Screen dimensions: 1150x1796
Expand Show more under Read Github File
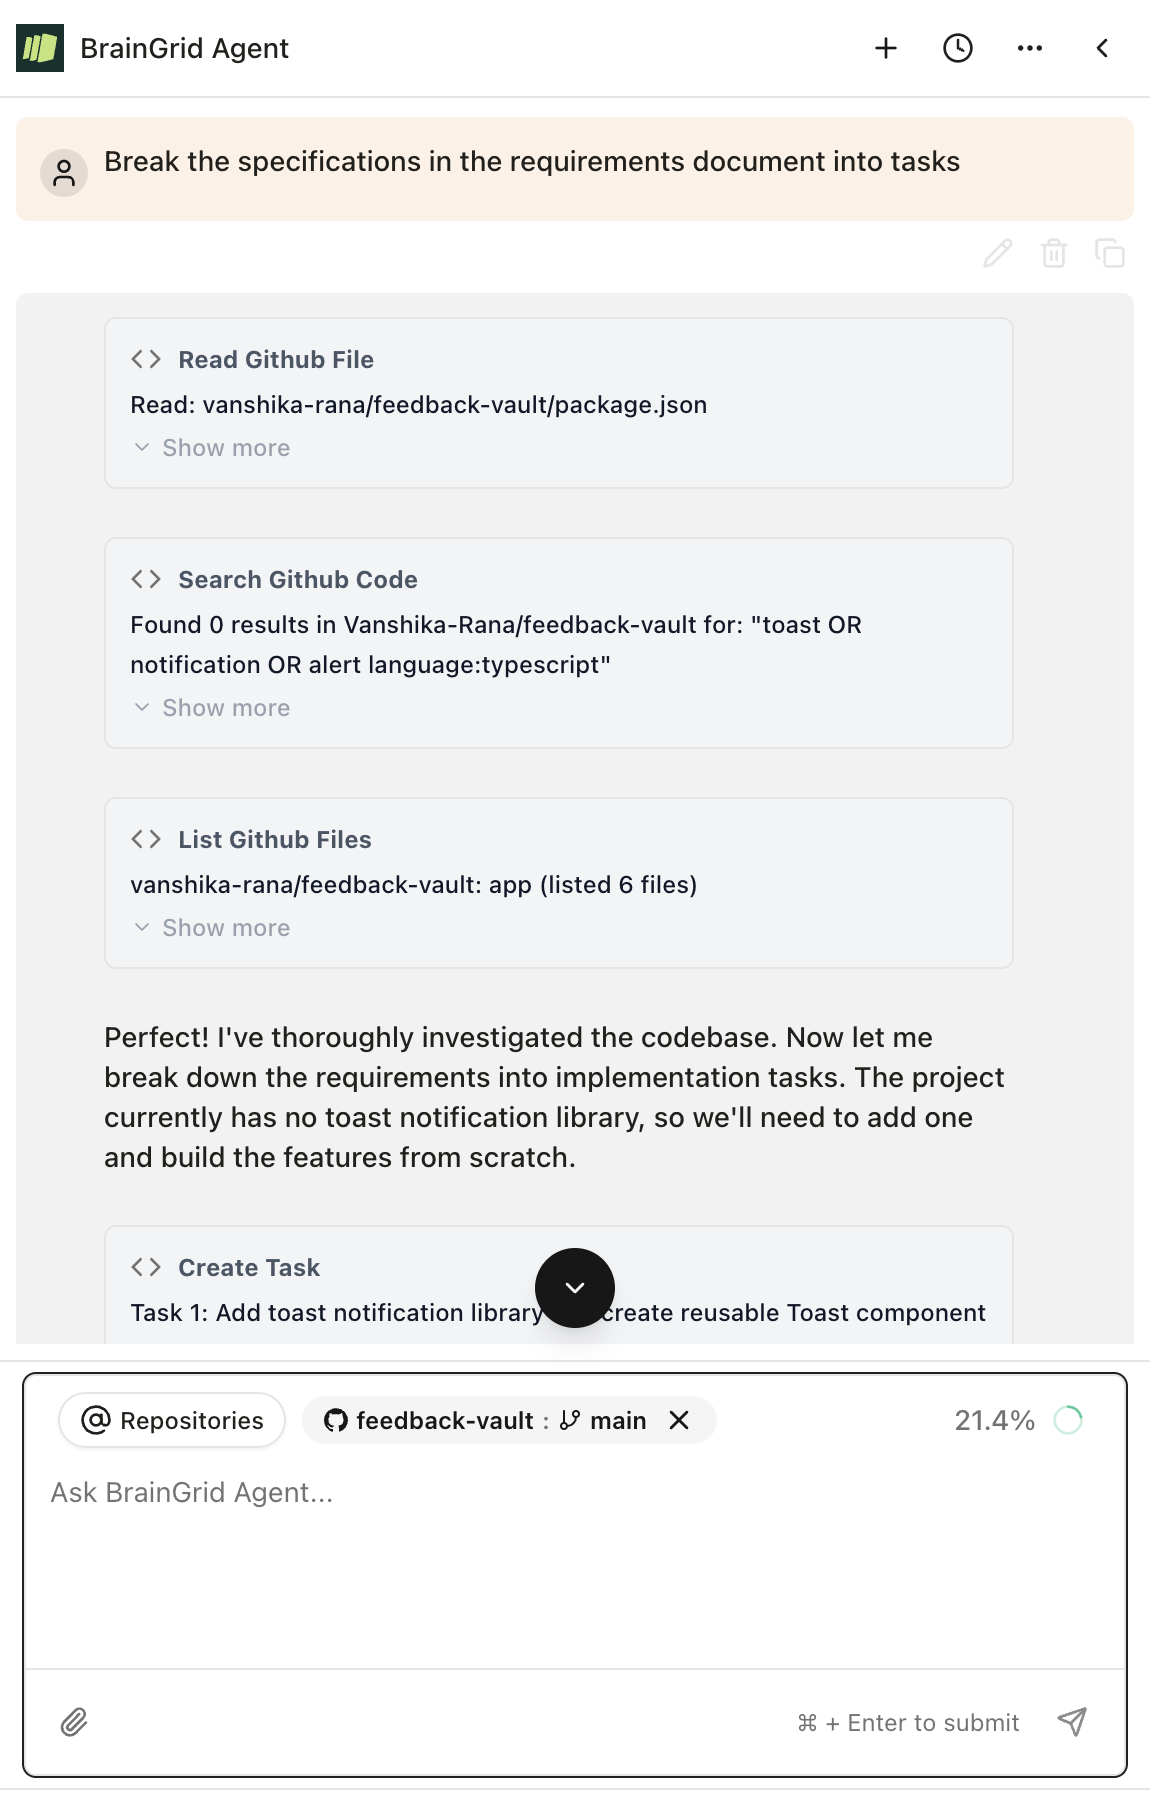click(x=210, y=447)
